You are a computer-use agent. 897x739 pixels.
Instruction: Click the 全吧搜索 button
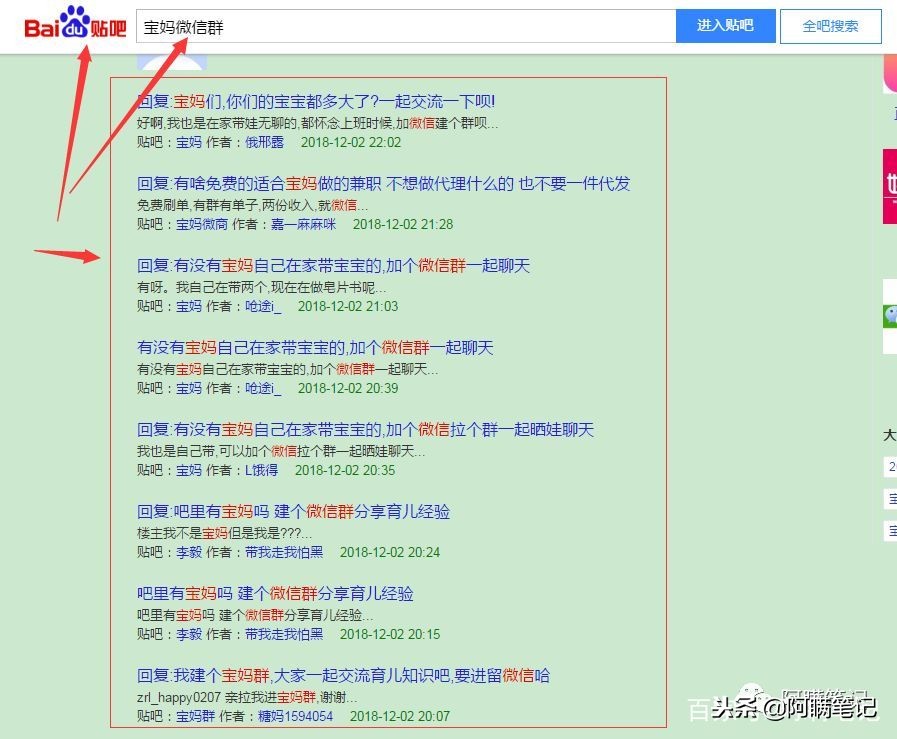[x=831, y=26]
